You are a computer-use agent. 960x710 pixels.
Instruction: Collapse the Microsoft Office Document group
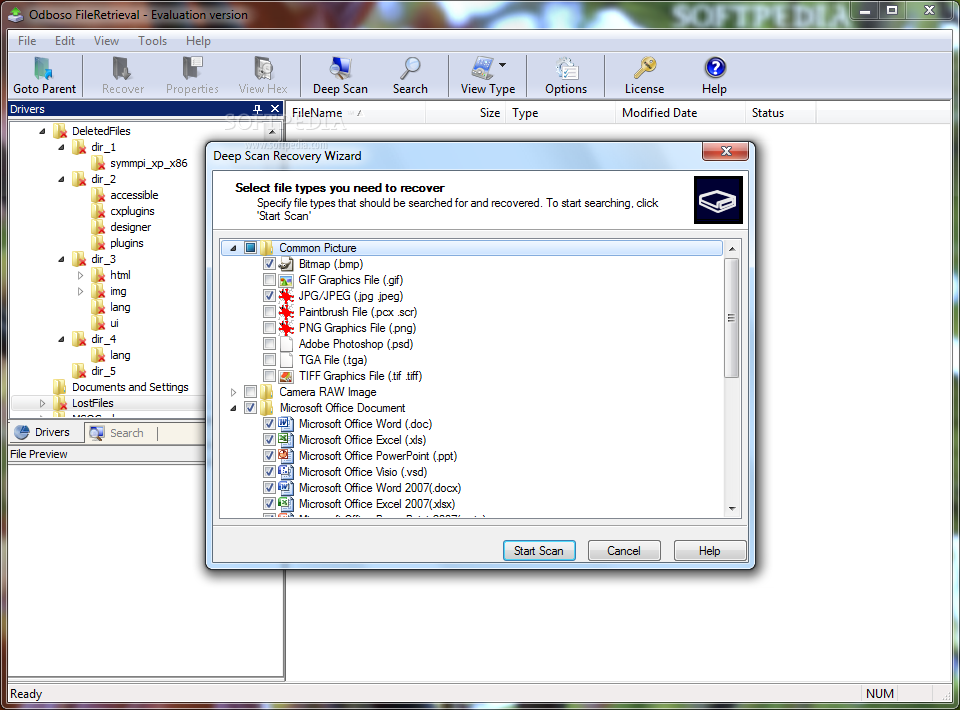(x=233, y=408)
